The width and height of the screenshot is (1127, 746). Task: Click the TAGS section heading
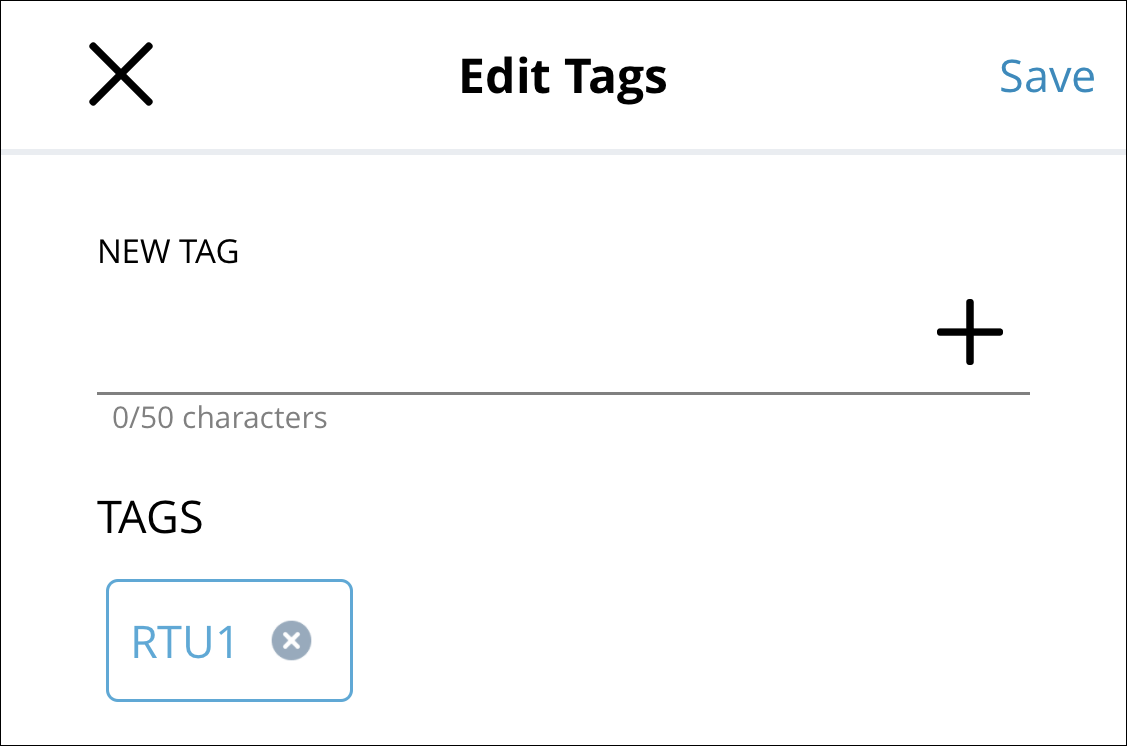pyautogui.click(x=150, y=517)
